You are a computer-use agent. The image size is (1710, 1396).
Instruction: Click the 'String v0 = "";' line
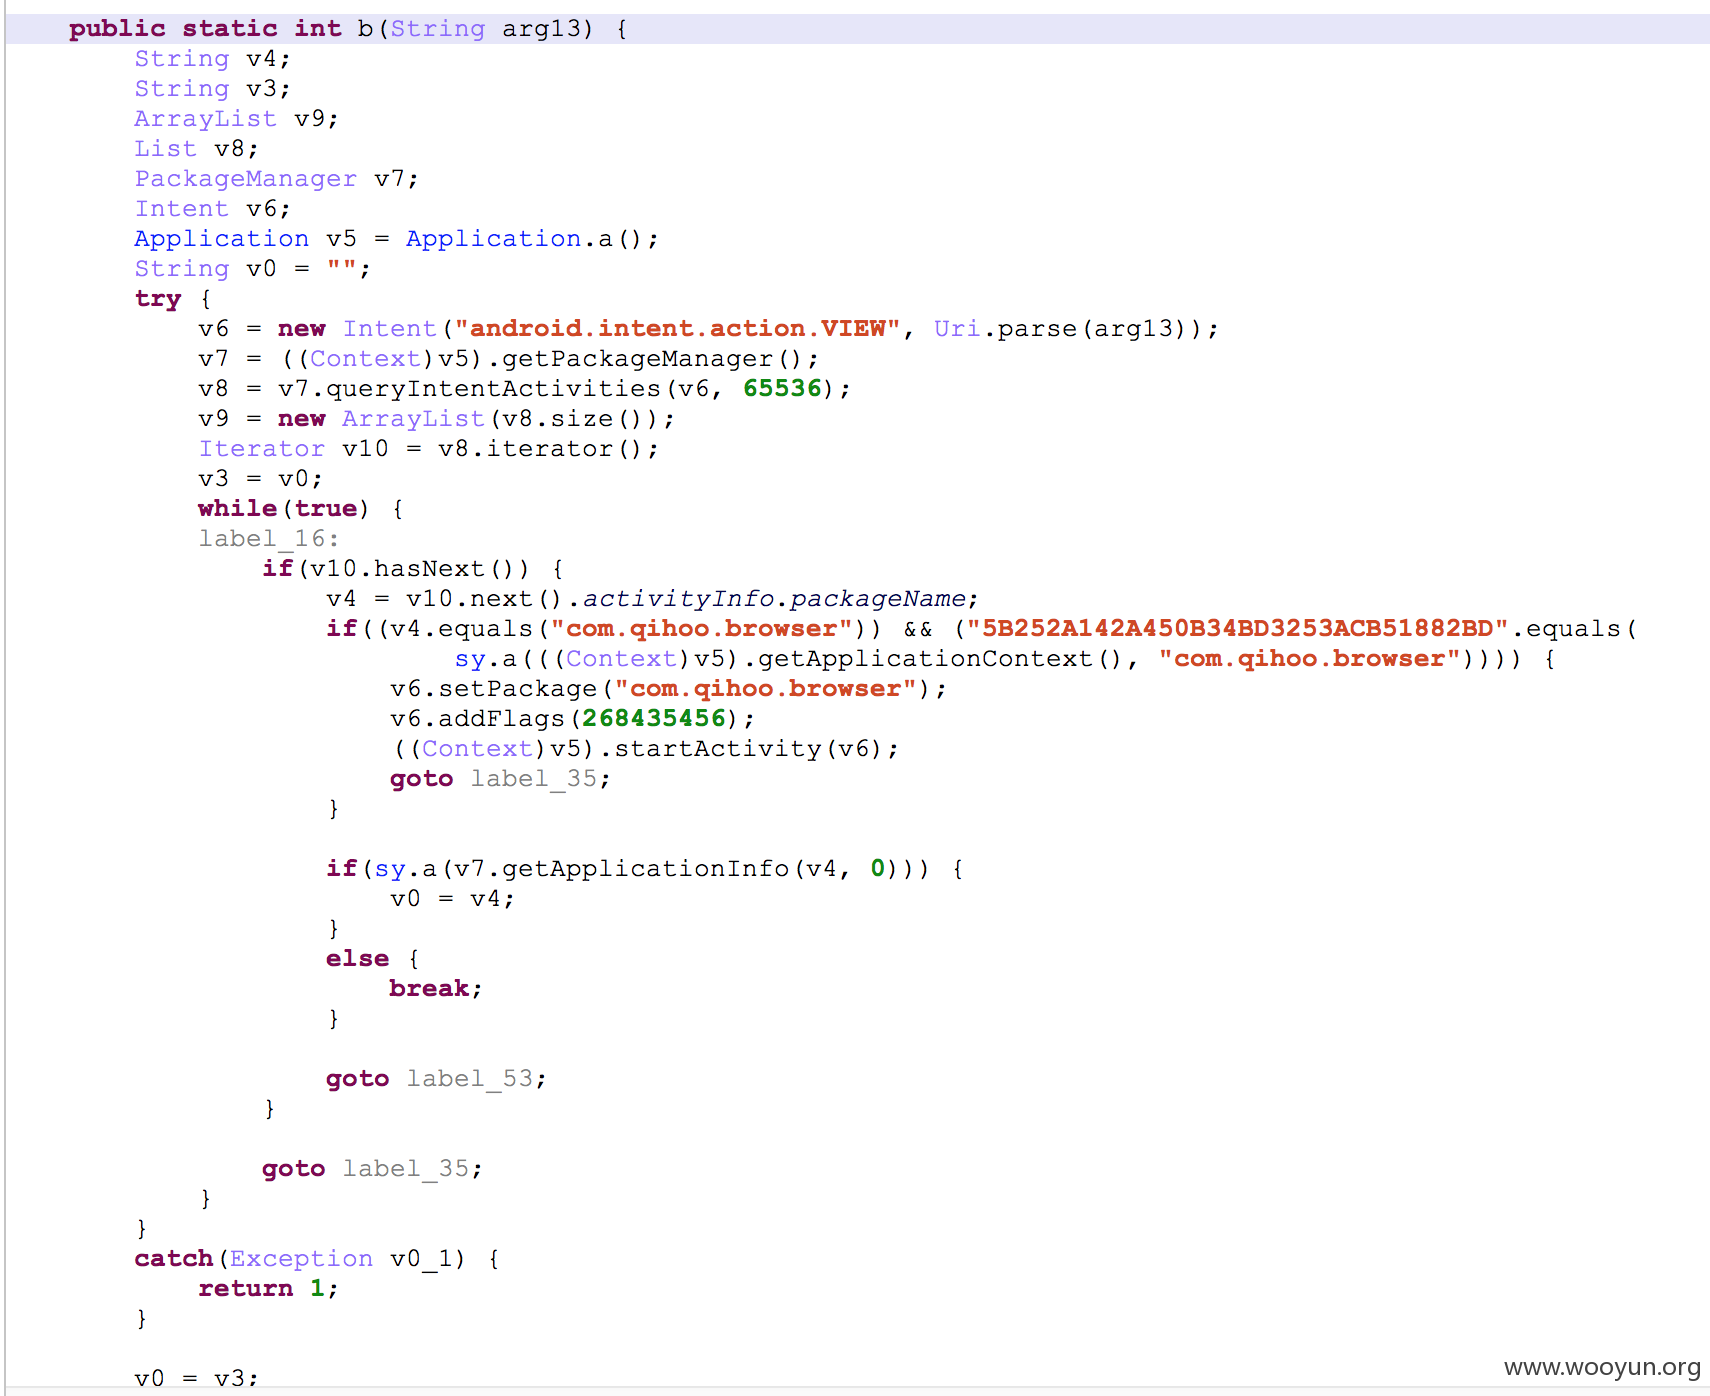(x=252, y=269)
